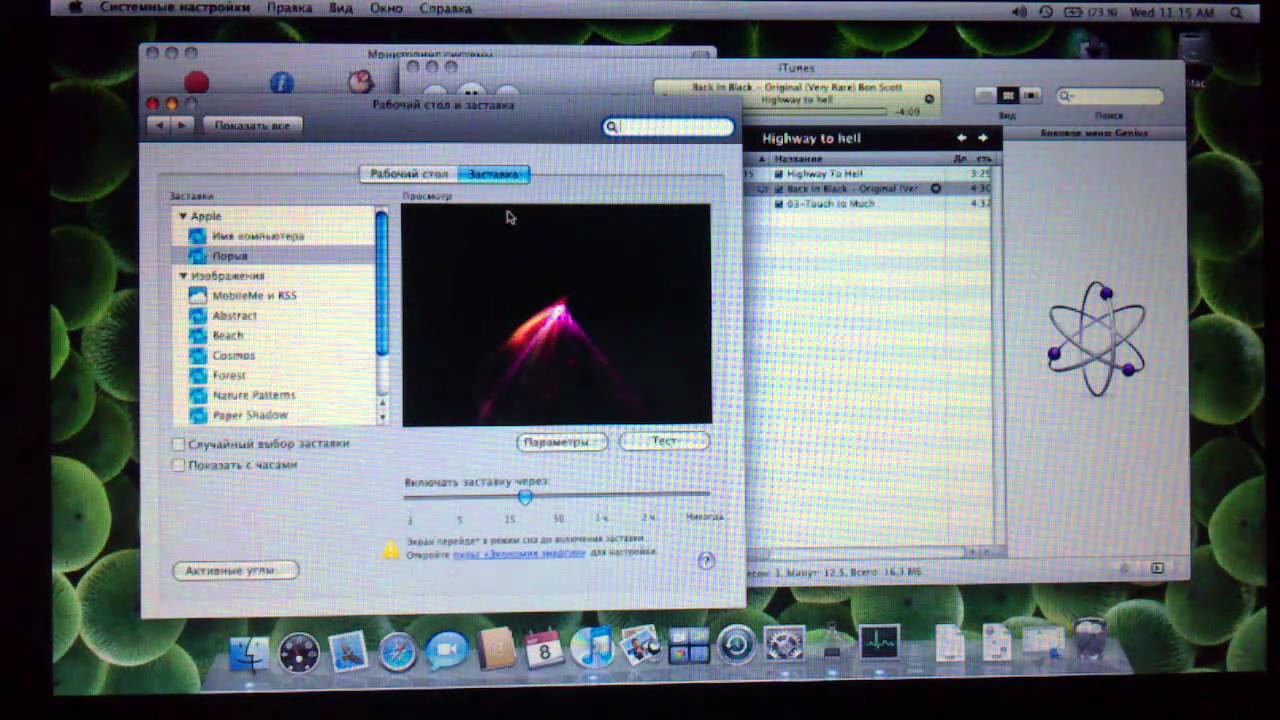
Task: Select the Заставка tab
Action: (494, 174)
